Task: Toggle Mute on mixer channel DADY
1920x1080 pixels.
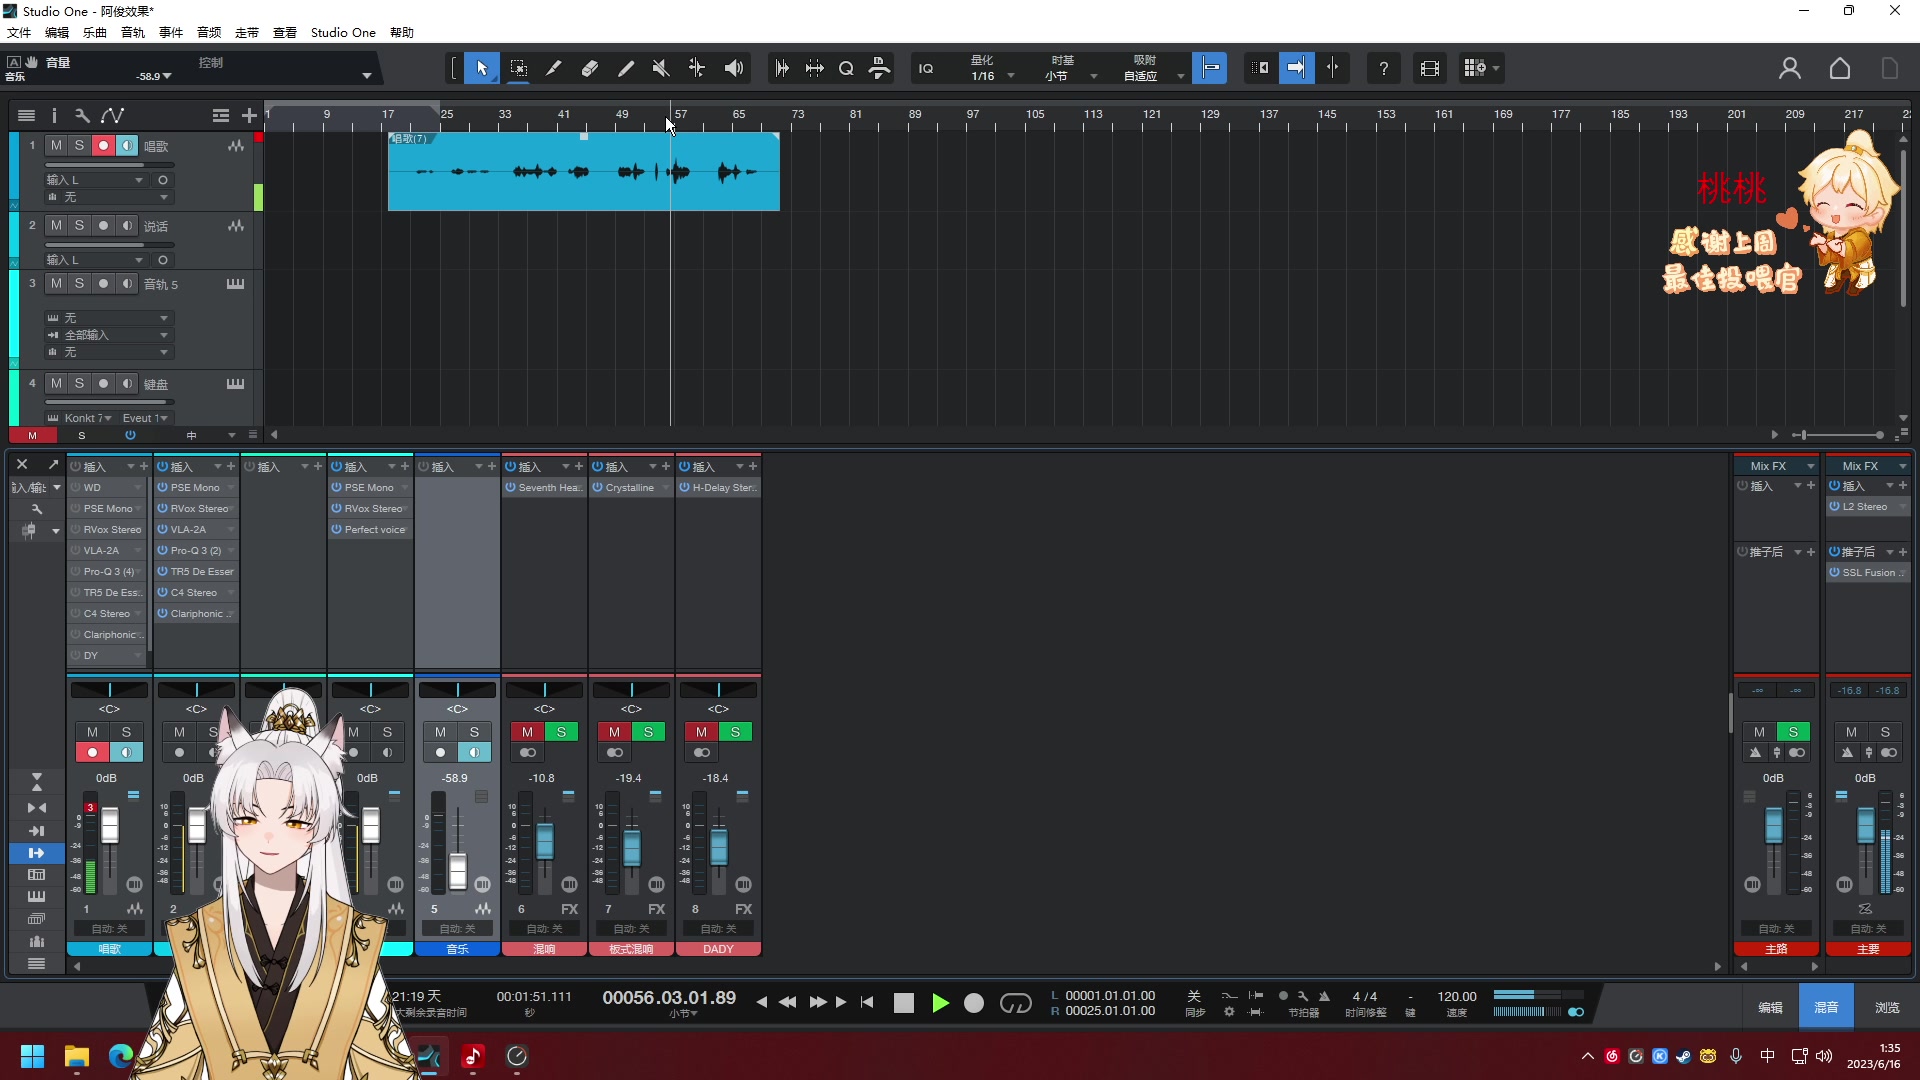Action: 701,732
